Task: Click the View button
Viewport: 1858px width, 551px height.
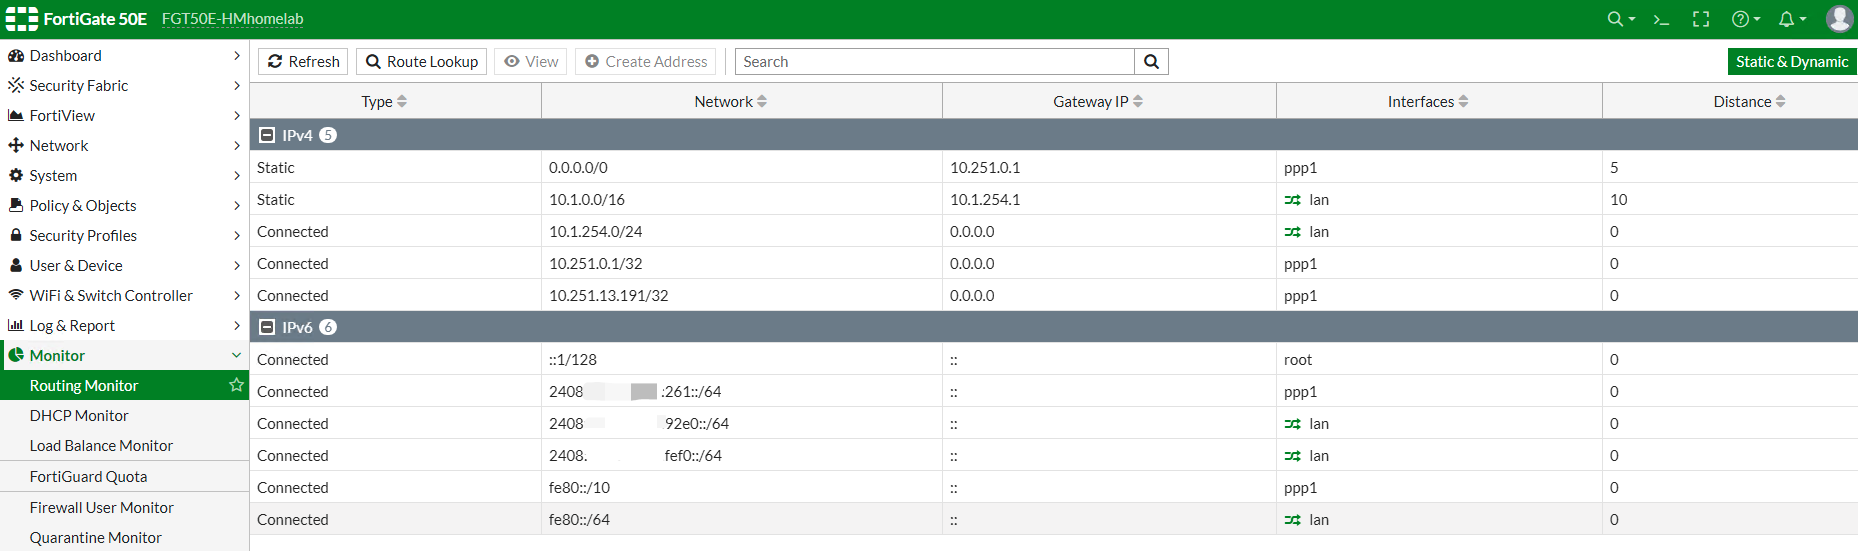Action: tap(531, 62)
